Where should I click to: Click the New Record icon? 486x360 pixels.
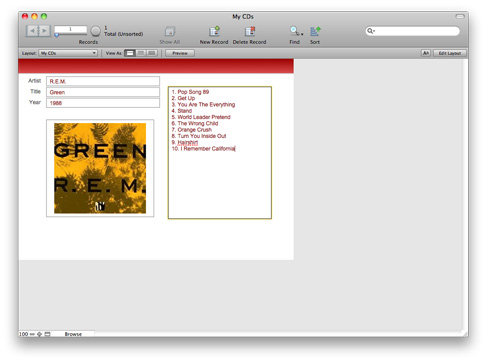coord(214,31)
